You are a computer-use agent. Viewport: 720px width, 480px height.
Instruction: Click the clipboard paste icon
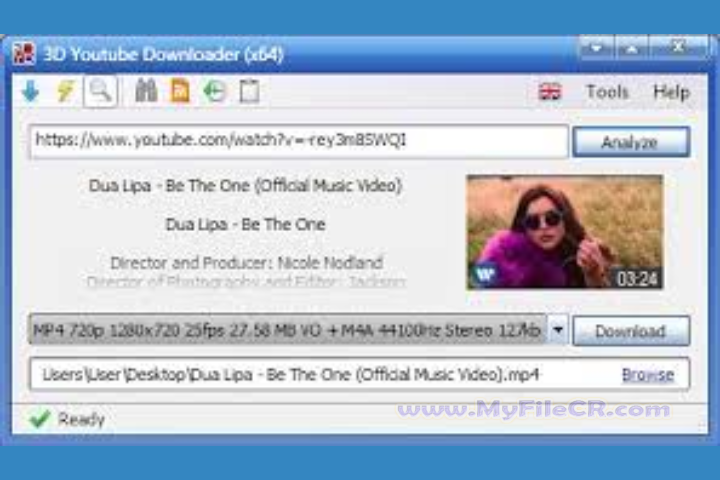(x=249, y=91)
